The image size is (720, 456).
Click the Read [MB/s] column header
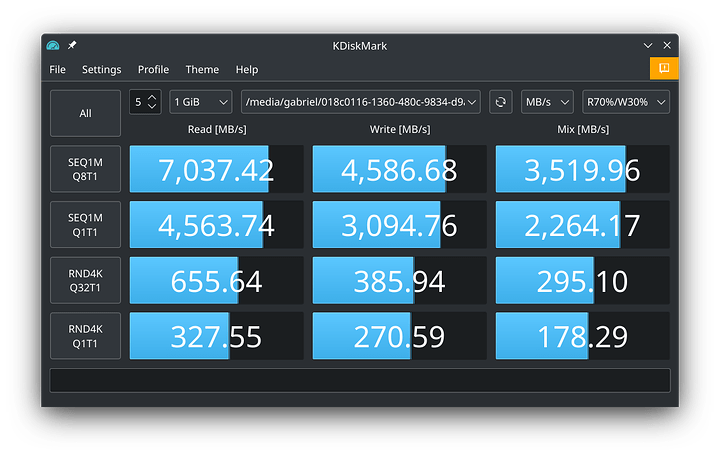click(217, 129)
